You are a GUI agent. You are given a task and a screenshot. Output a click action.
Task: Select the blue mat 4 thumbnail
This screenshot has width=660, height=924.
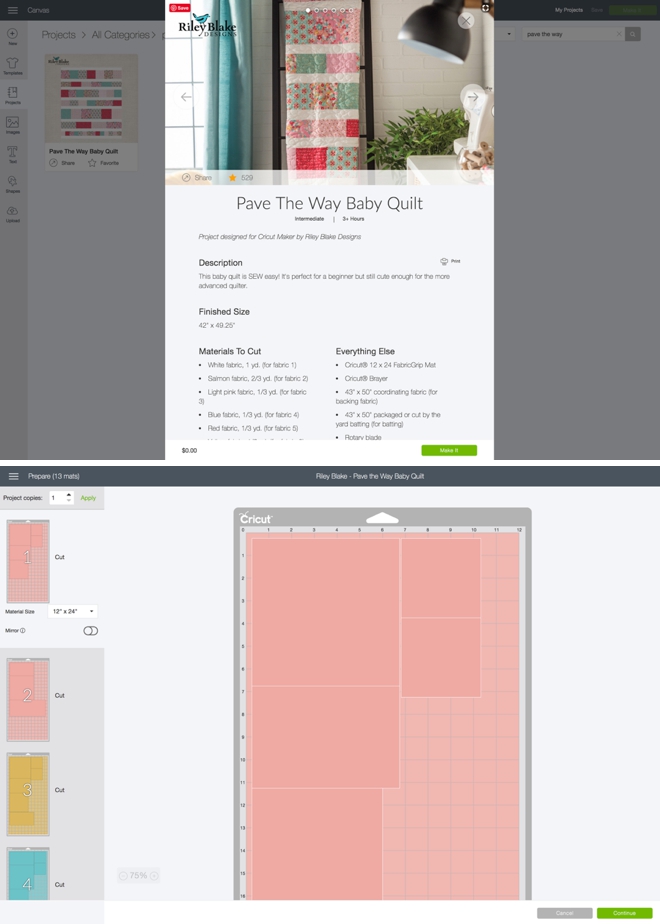coord(28,874)
